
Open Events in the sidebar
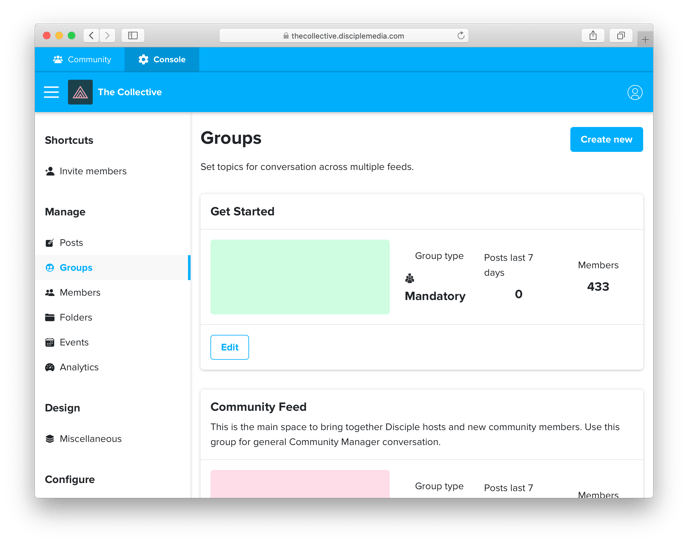coord(112,342)
